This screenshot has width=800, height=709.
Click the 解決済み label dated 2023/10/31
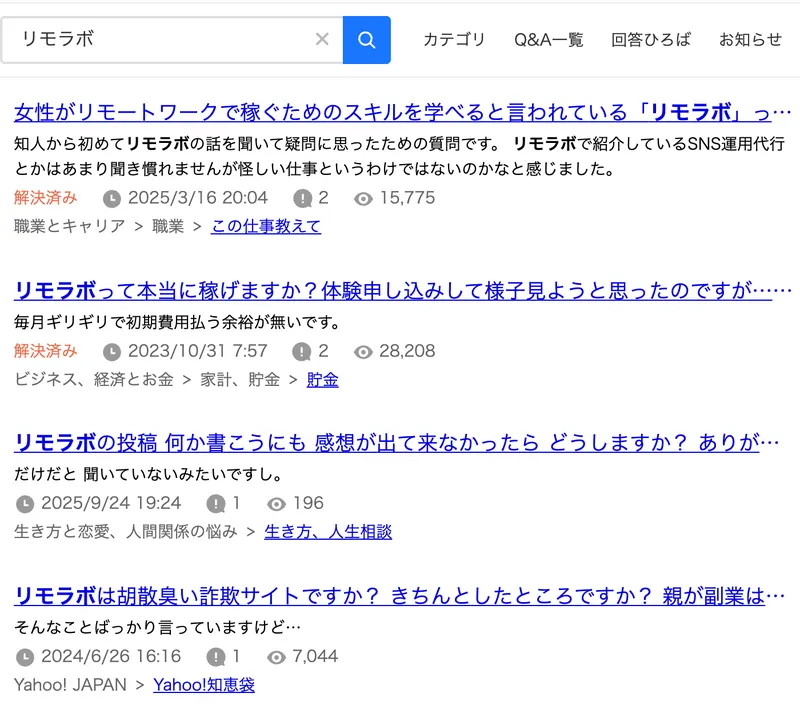coord(45,350)
